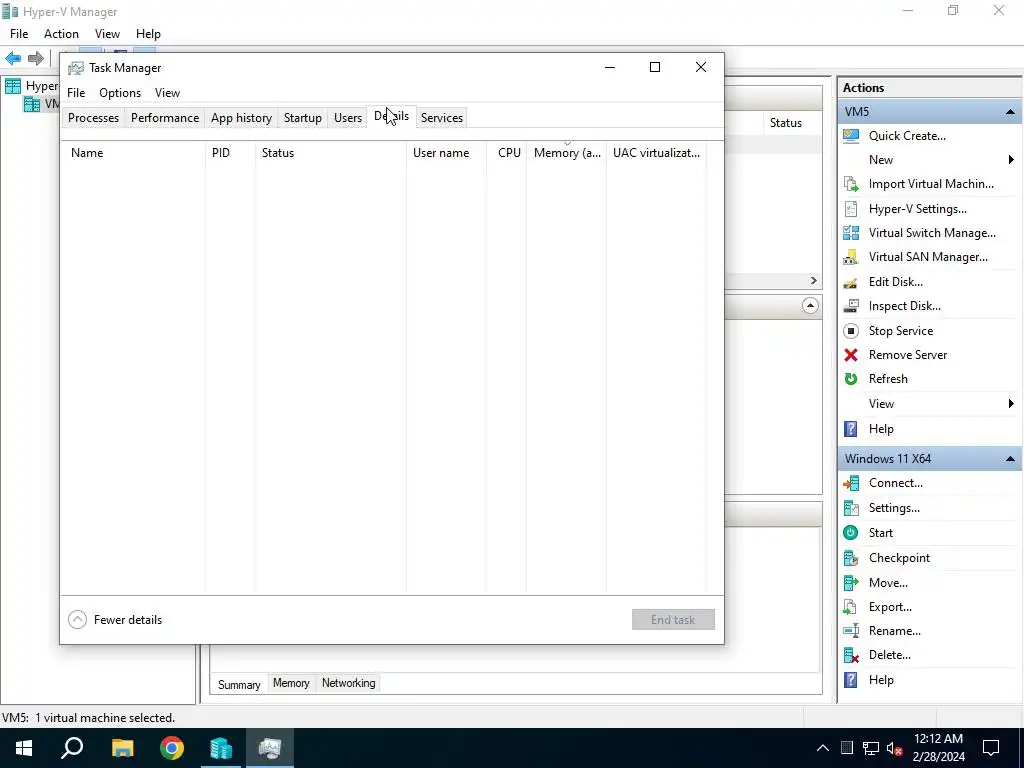Click the clock showing 12:12 AM
This screenshot has height=768, width=1024.
pos(938,739)
